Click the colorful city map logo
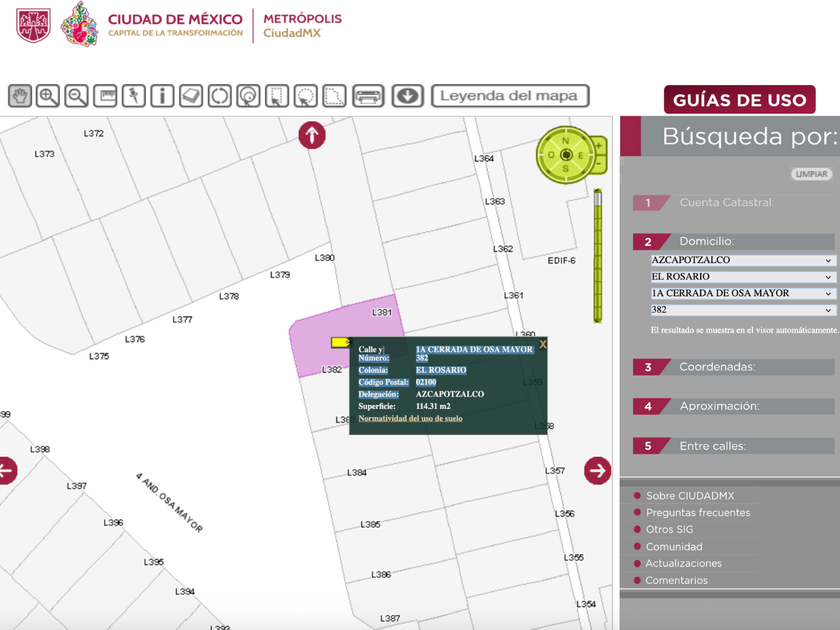Viewport: 840px width, 630px height. click(80, 24)
